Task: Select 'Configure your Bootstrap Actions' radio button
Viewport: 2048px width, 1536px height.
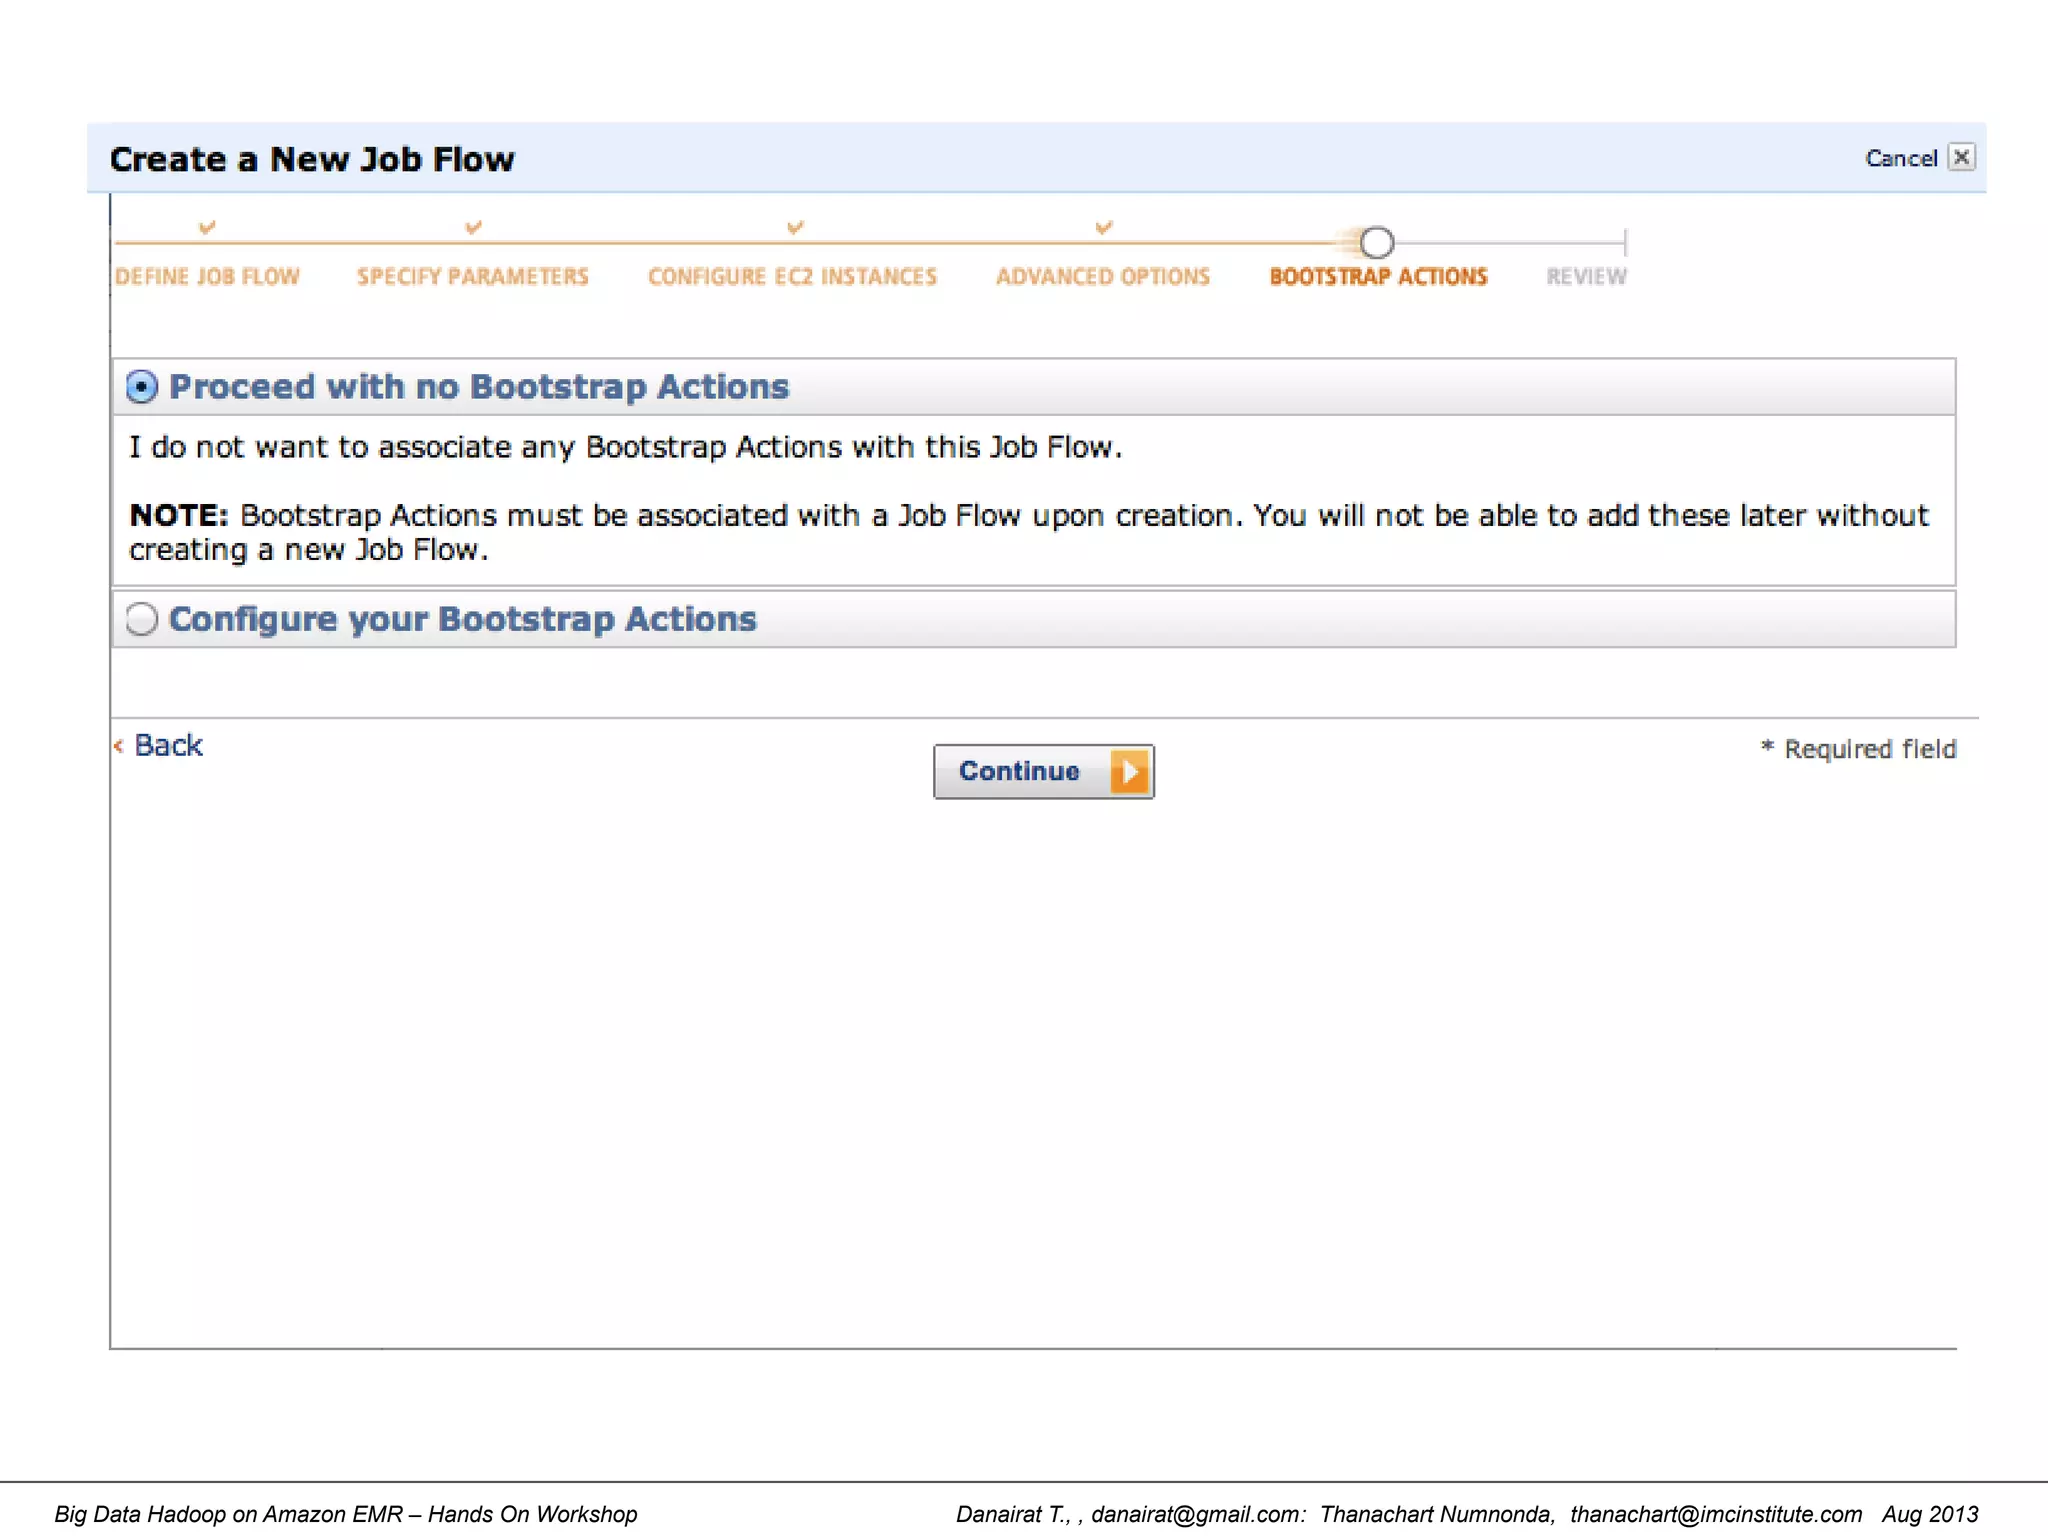Action: click(x=142, y=619)
